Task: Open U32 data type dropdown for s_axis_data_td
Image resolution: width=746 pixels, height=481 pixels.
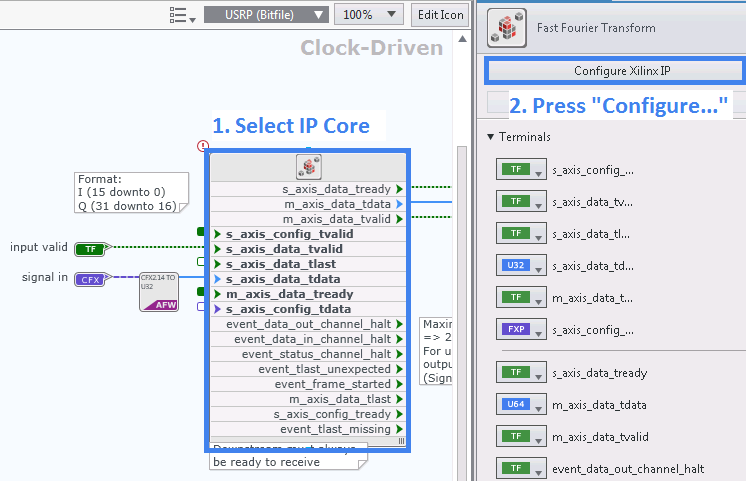Action: [x=520, y=265]
